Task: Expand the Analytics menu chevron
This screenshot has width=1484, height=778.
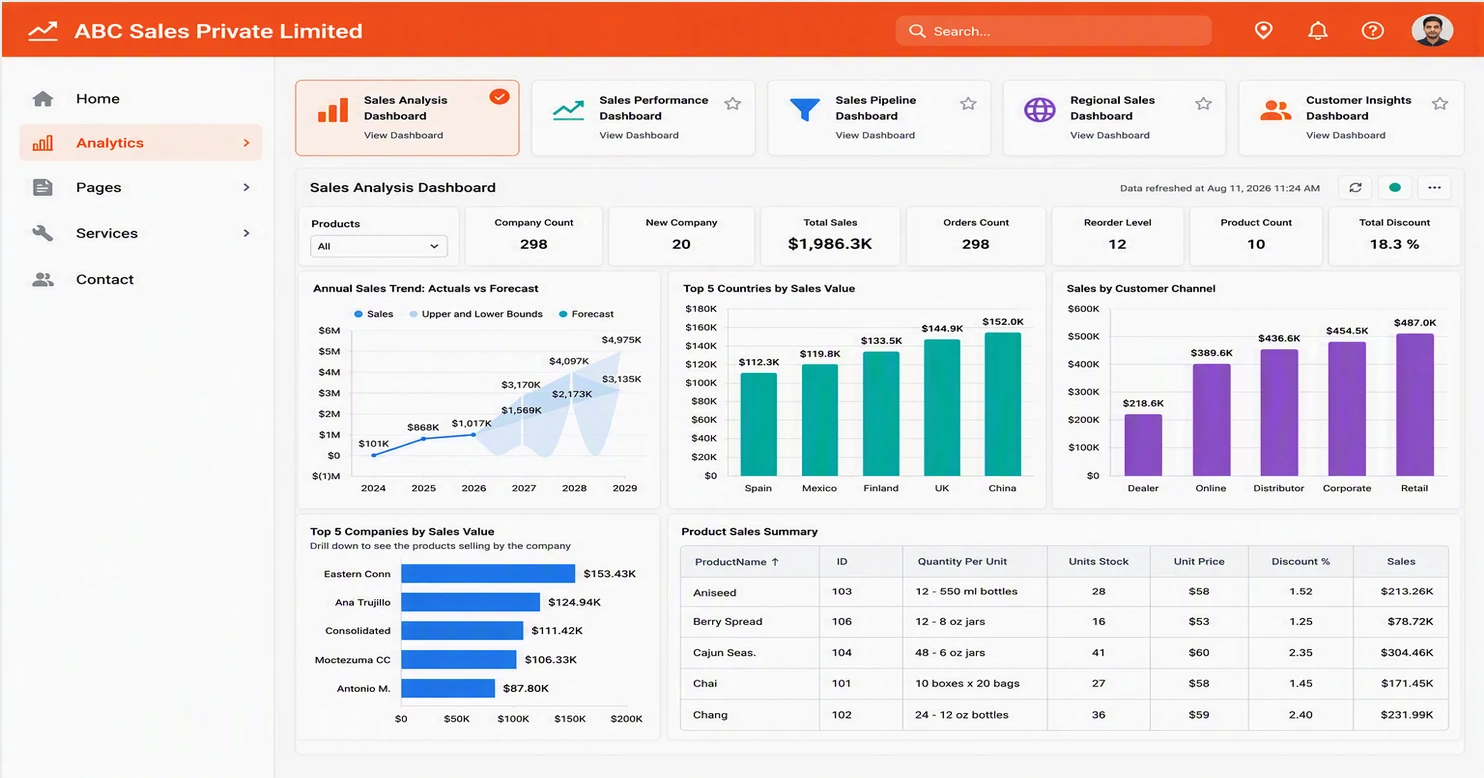Action: tap(246, 143)
